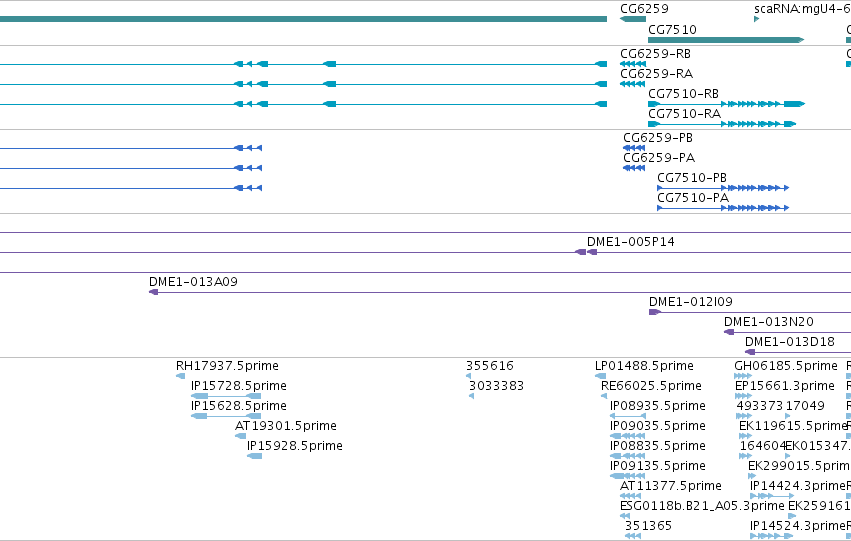The width and height of the screenshot is (851, 541).
Task: Click the CG7510-RA transcript feature
Action: [x=722, y=124]
